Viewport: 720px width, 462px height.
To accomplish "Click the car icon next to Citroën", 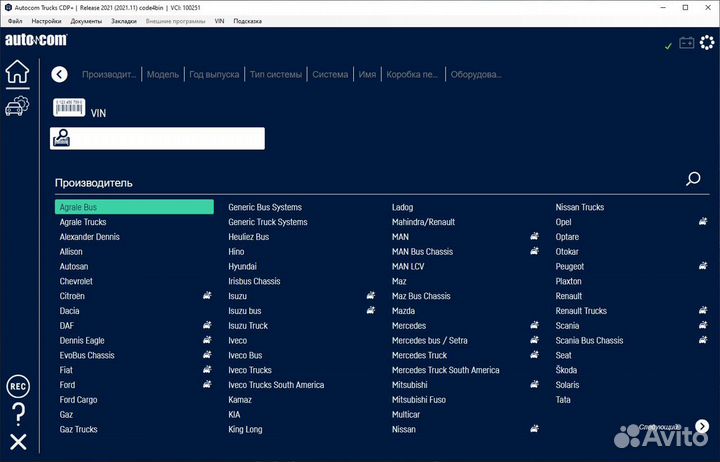I will (205, 296).
